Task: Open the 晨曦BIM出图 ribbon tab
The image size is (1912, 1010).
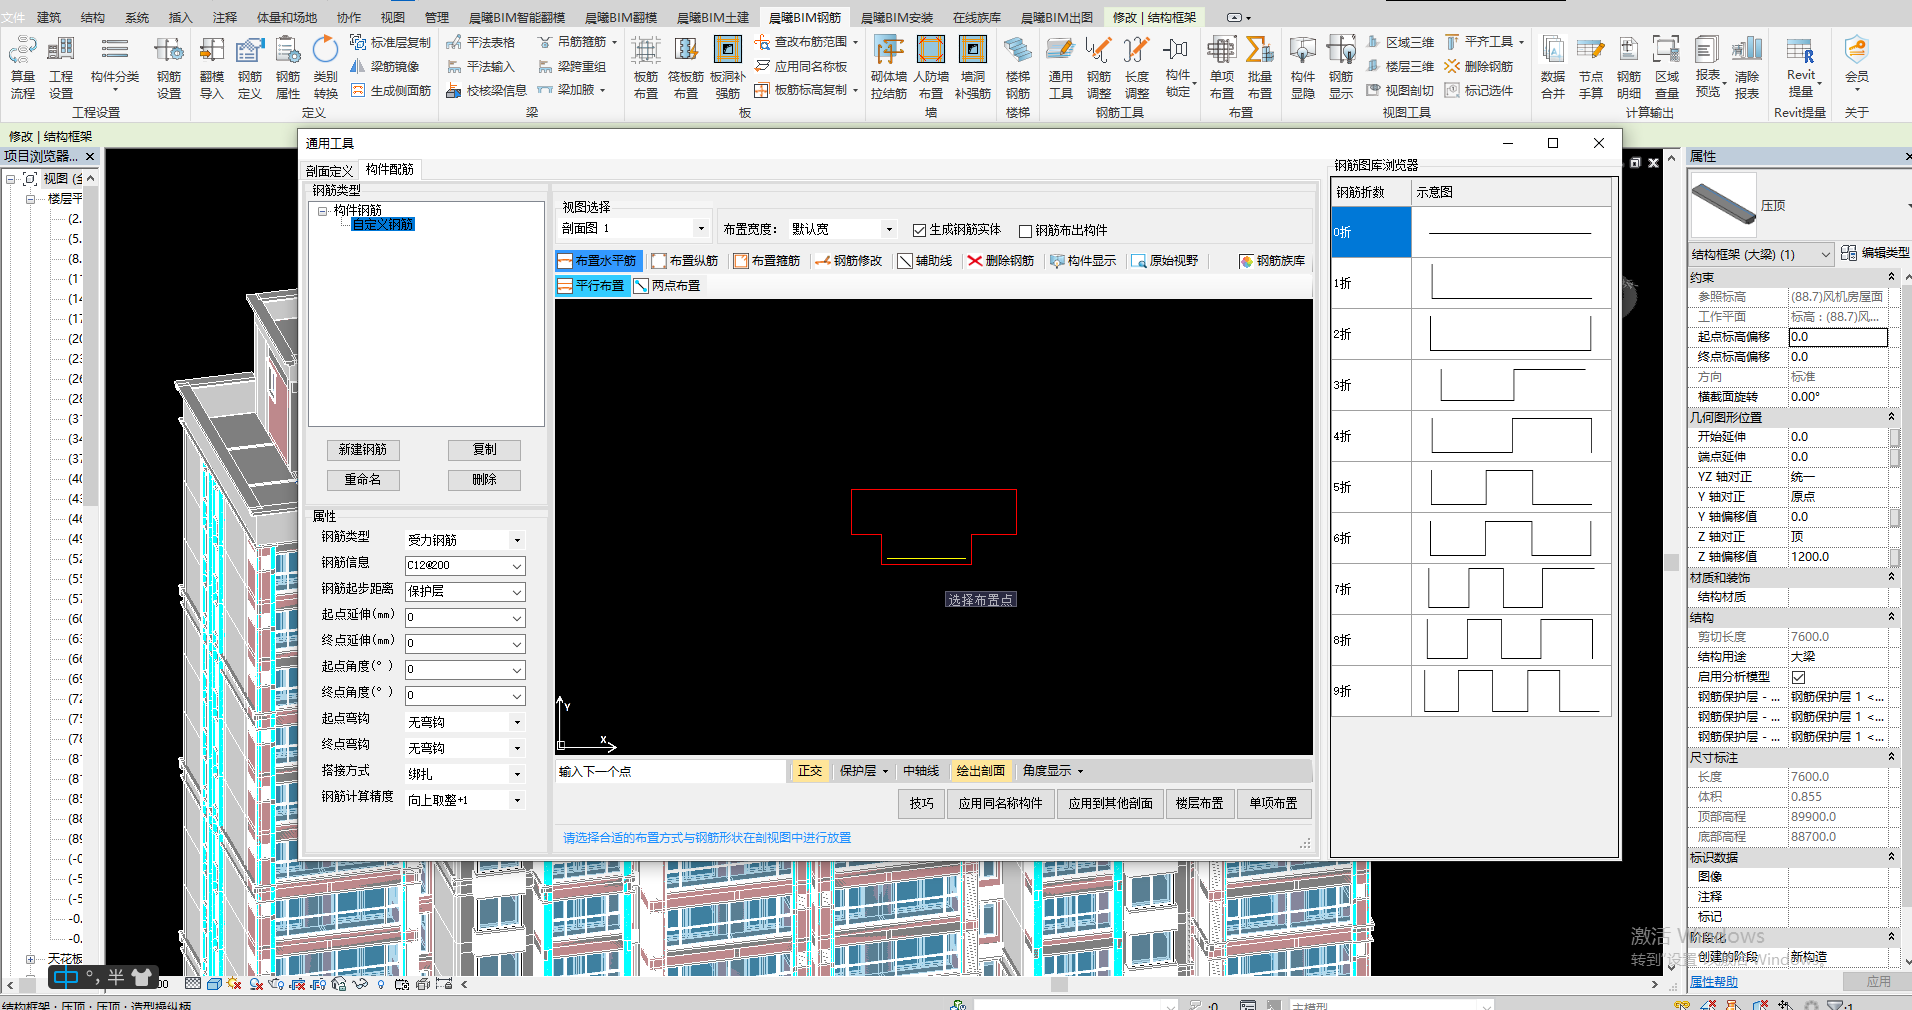Action: (x=1057, y=17)
